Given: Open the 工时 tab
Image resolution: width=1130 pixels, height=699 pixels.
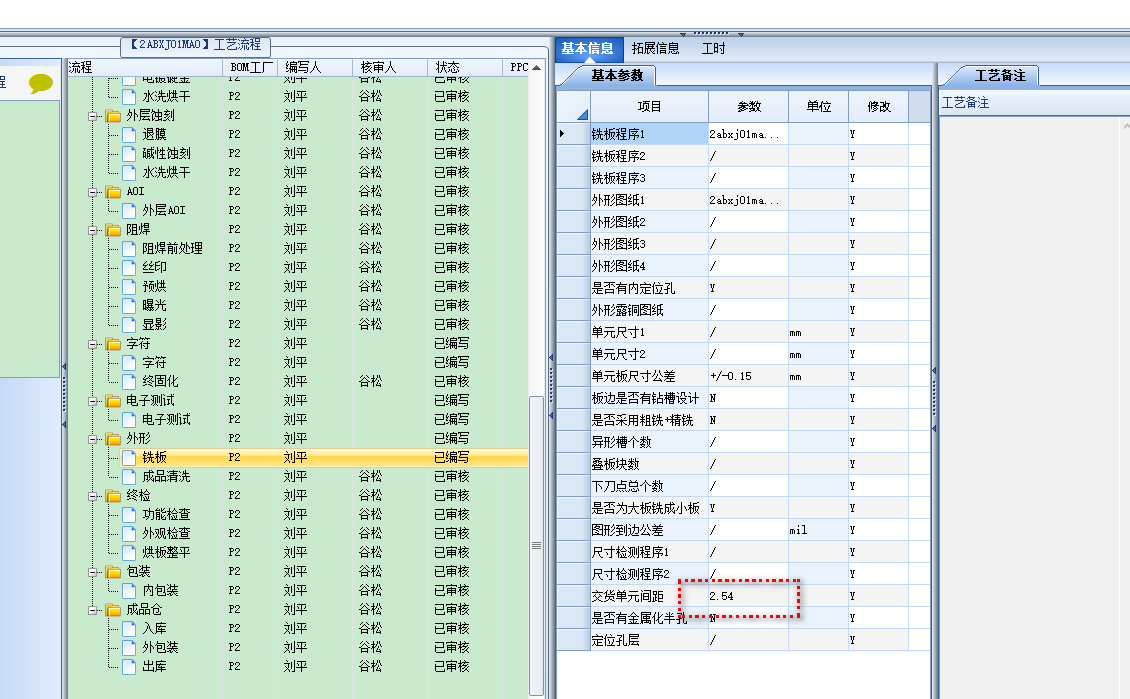Looking at the screenshot, I should pos(713,49).
